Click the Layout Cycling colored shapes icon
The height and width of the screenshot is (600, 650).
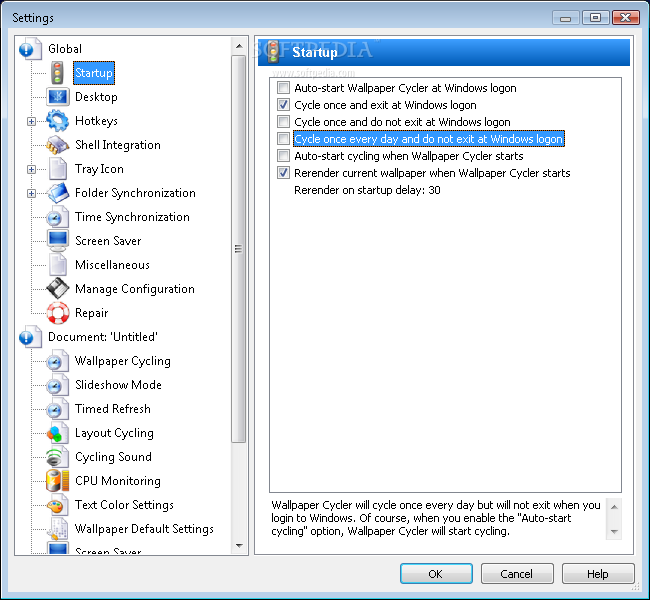pyautogui.click(x=58, y=433)
